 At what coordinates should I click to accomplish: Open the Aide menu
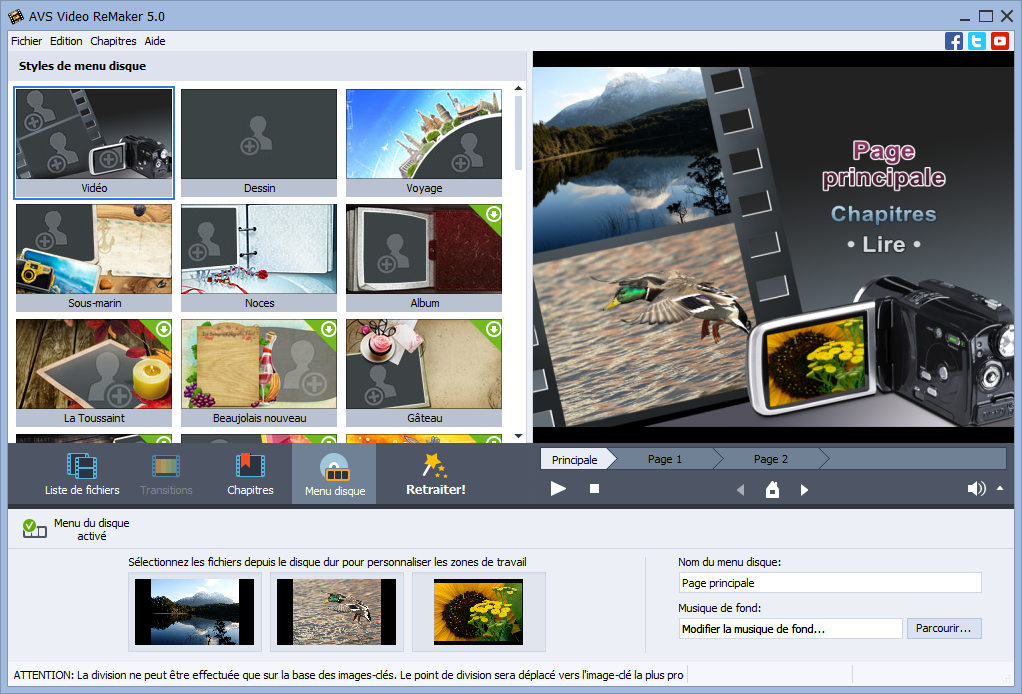coord(154,41)
